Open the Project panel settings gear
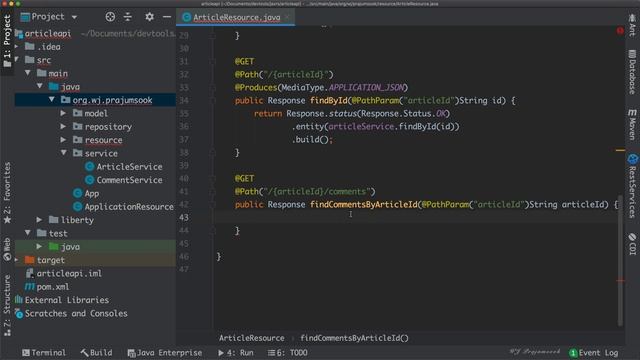 (x=149, y=17)
